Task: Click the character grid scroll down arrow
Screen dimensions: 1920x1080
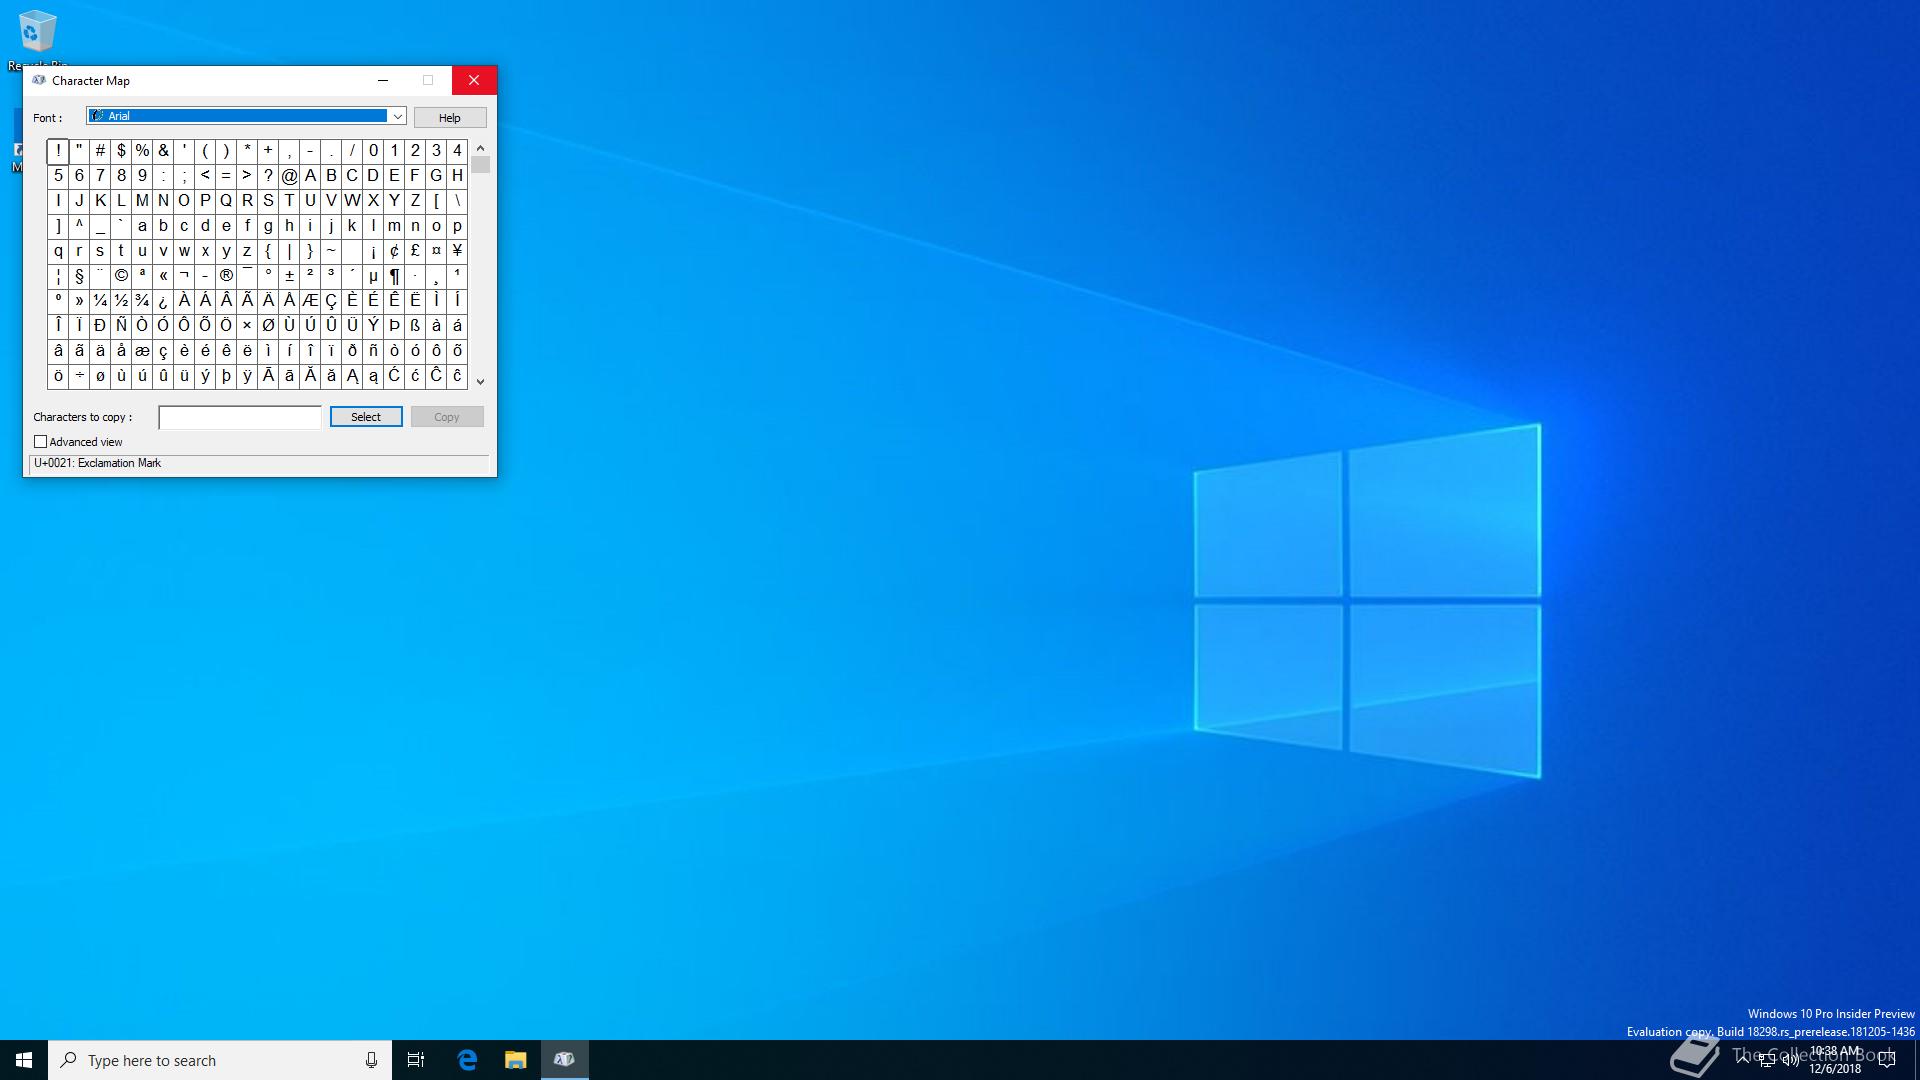Action: click(480, 381)
